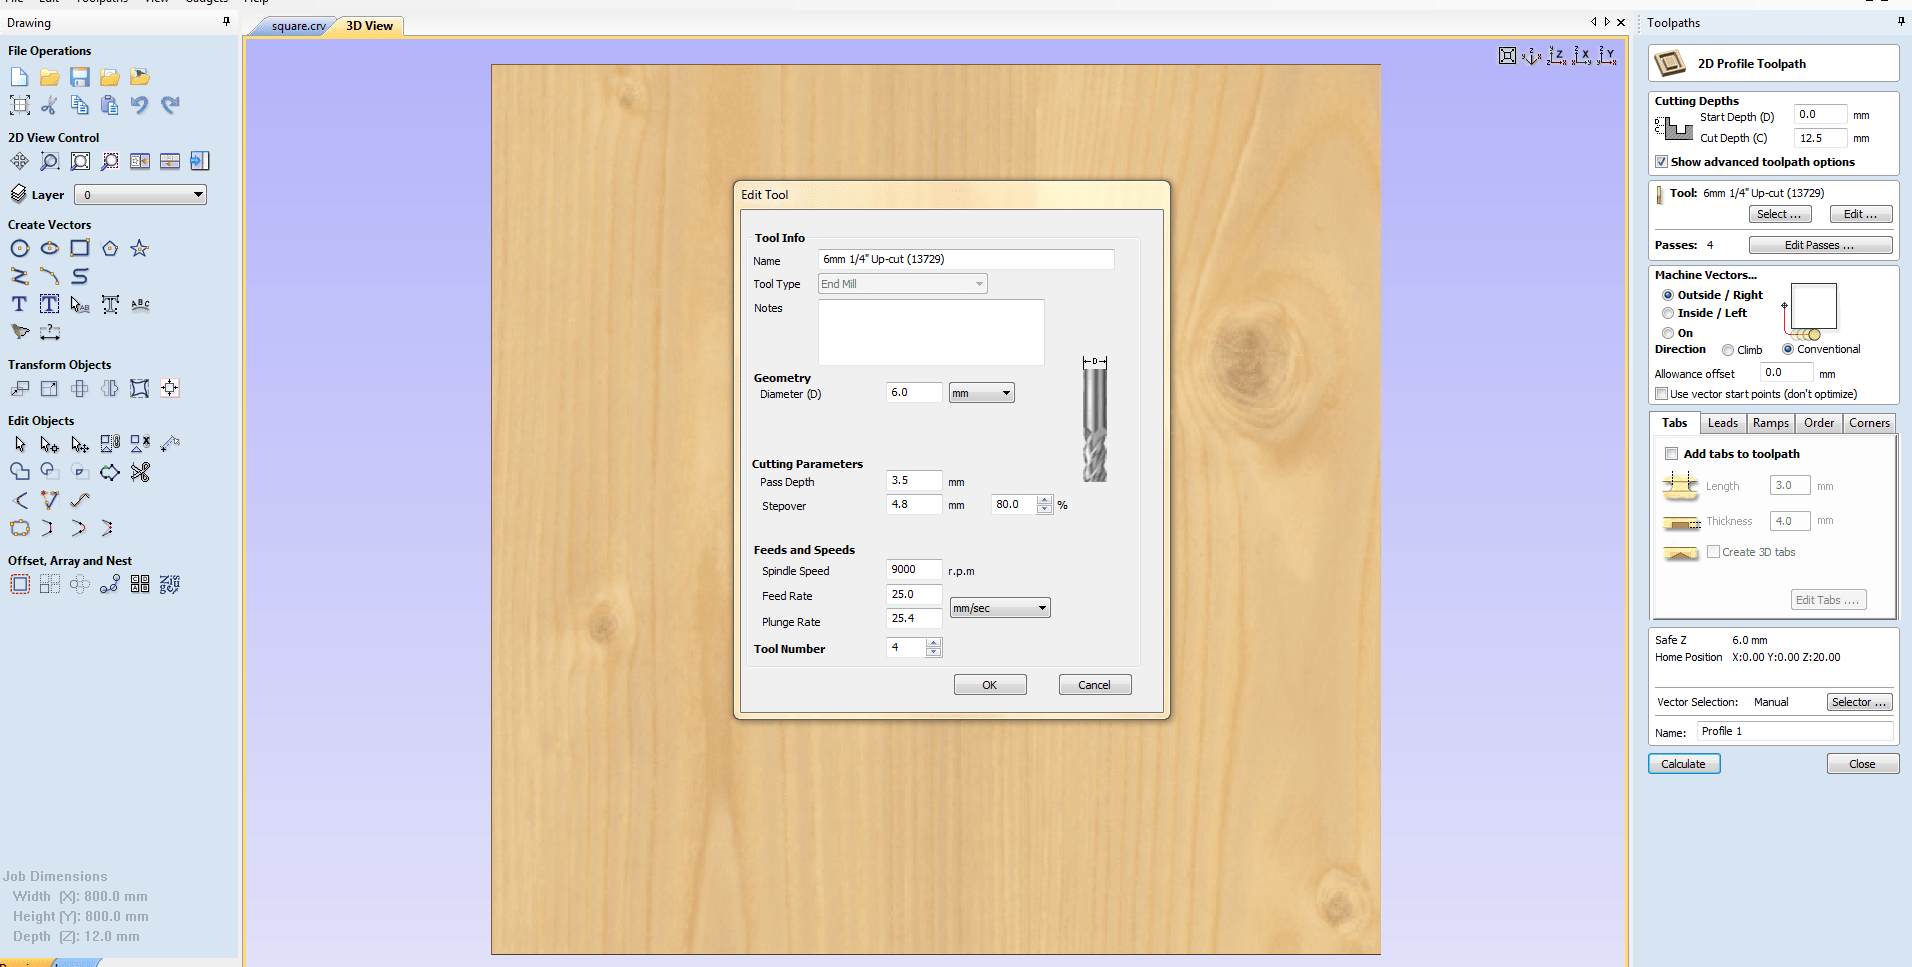This screenshot has height=967, width=1912.
Task: Open the Layer dropdown
Action: click(x=141, y=195)
